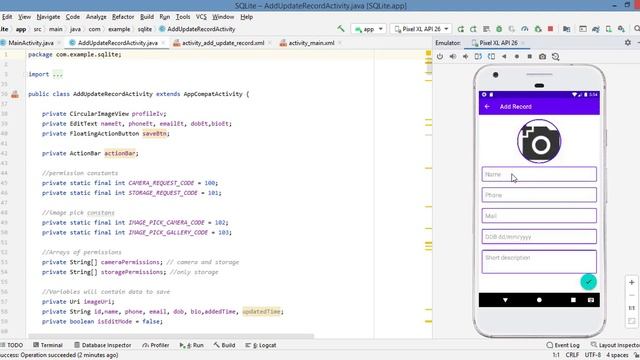Open the emulator panel settings gear
The width and height of the screenshot is (640, 360).
(x=628, y=42)
